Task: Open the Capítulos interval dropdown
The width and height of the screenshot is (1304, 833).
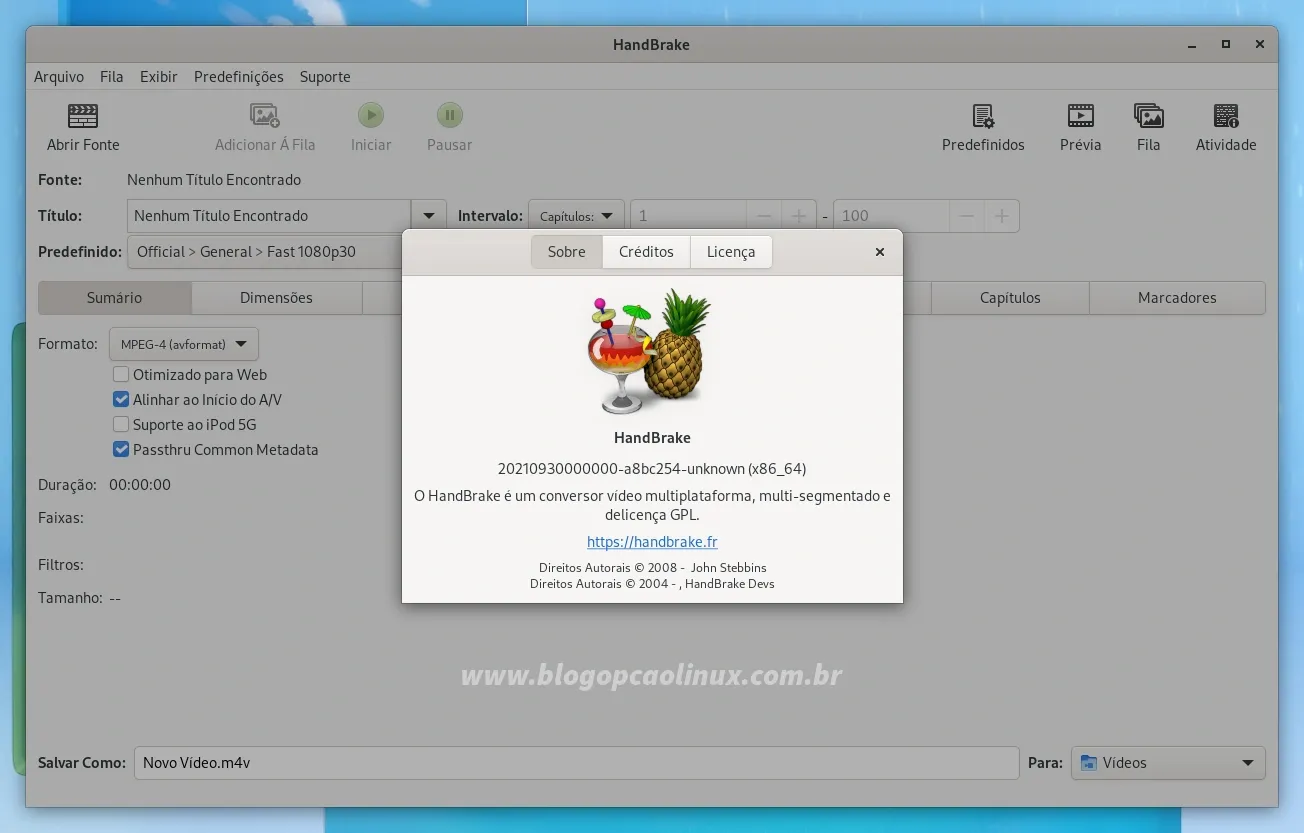Action: click(x=576, y=216)
